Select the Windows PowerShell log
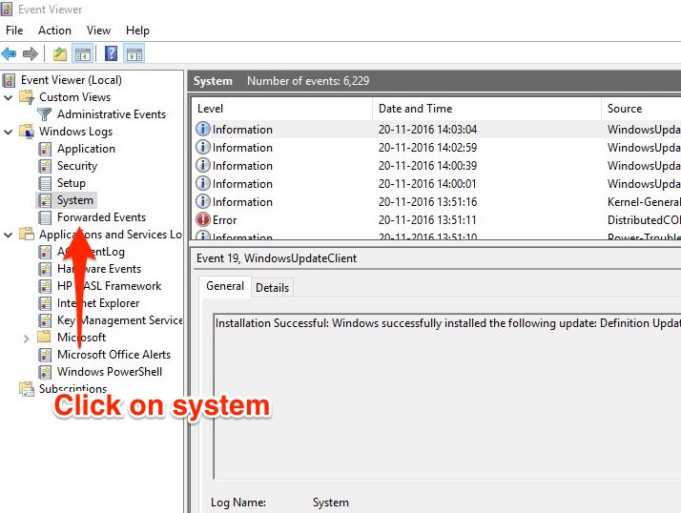 pos(109,372)
